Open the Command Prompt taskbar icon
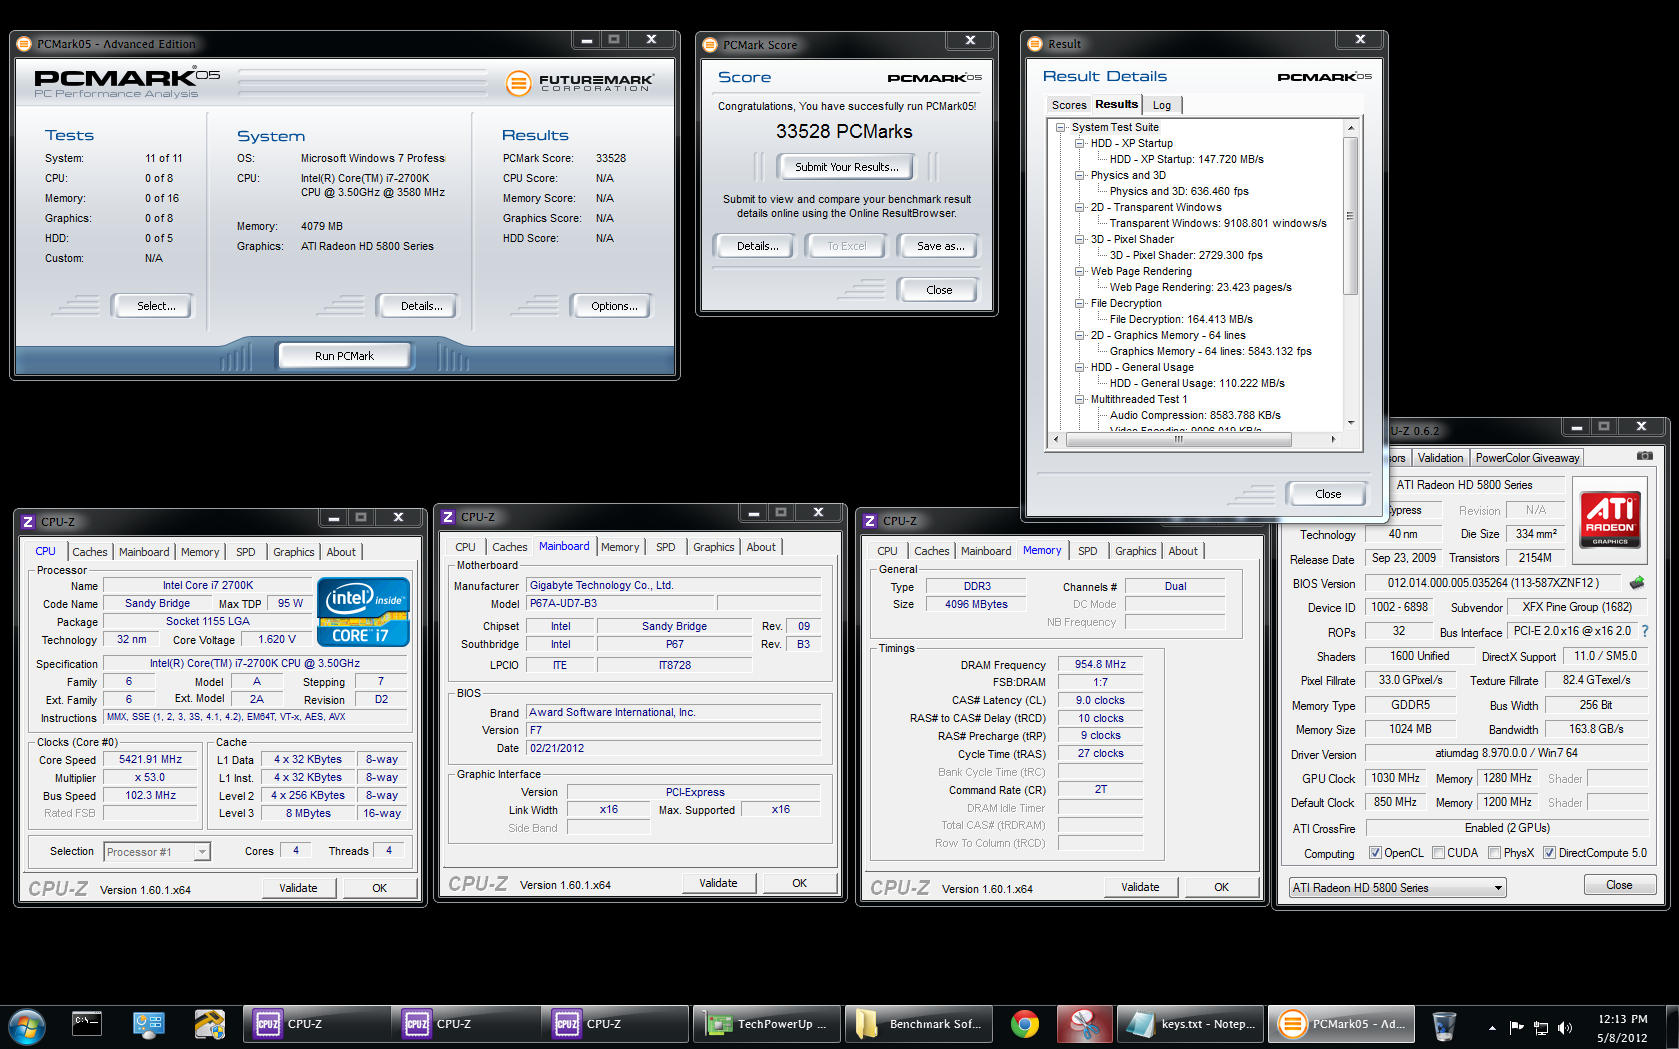The width and height of the screenshot is (1679, 1049). pyautogui.click(x=87, y=1024)
